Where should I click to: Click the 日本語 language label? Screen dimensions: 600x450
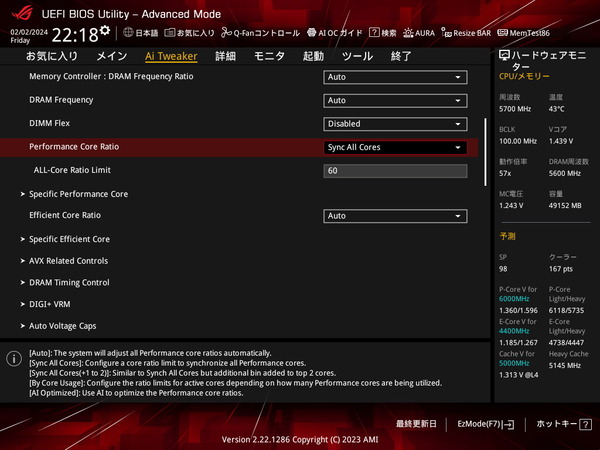point(147,33)
